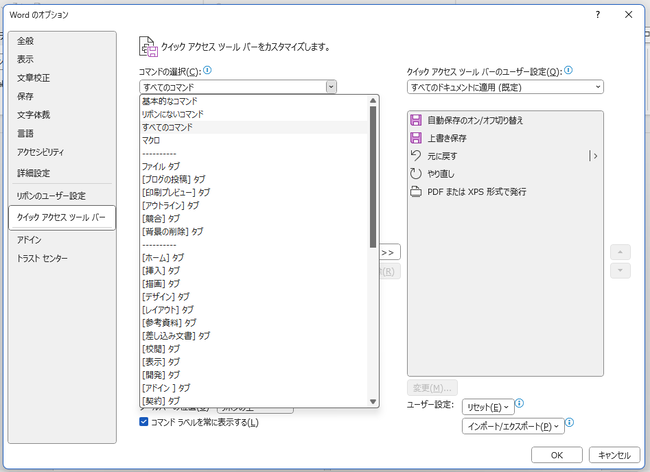Choose [校閲] タブ option
650x472 pixels.
click(253, 349)
